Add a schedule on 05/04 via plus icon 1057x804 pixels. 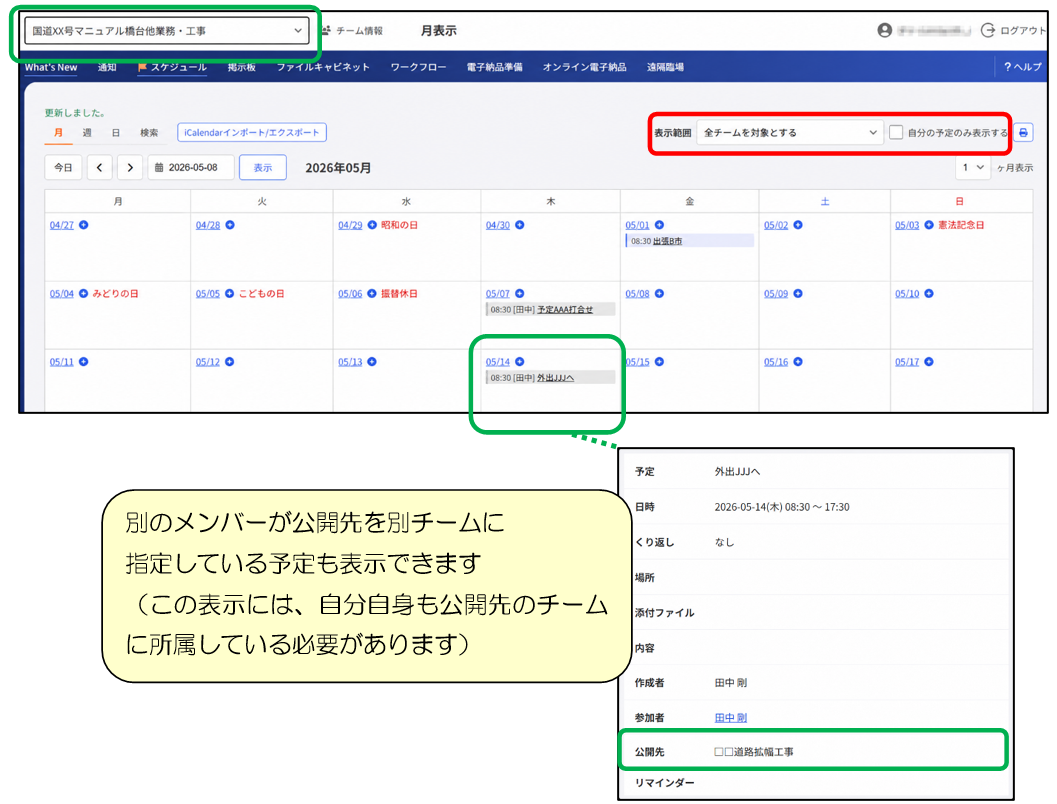[x=84, y=294]
